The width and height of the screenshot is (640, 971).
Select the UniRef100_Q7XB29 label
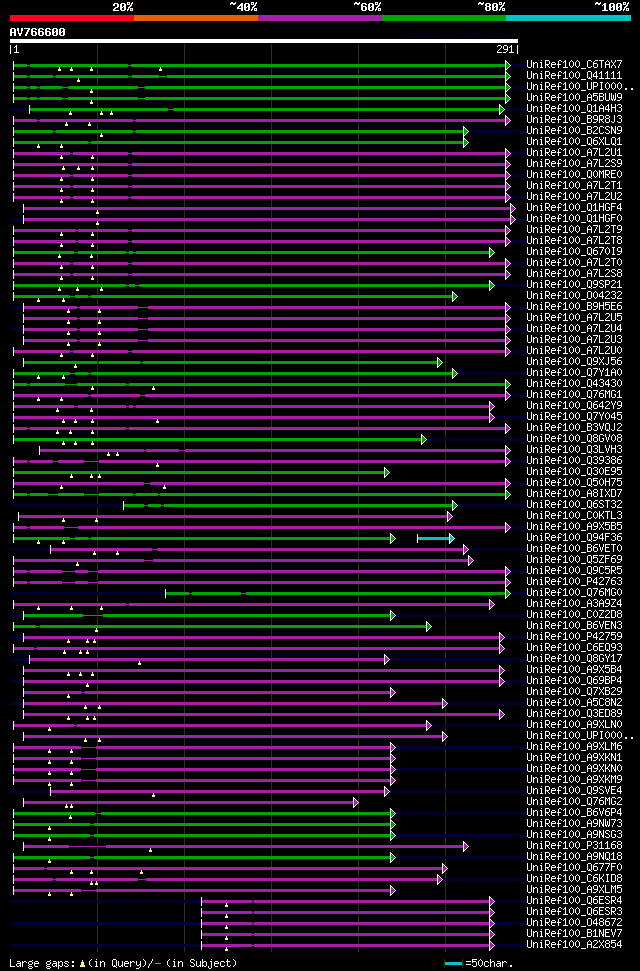pos(574,692)
